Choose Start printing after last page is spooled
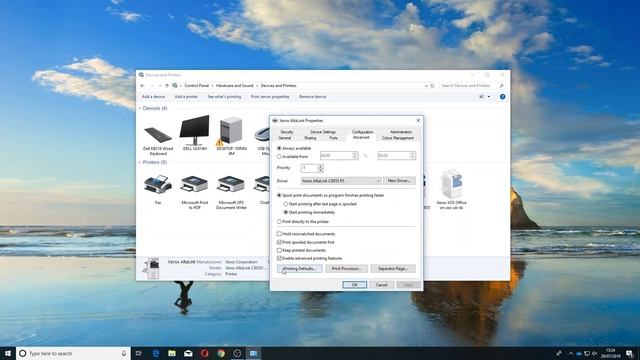Viewport: 640px width, 360px height. coord(286,204)
